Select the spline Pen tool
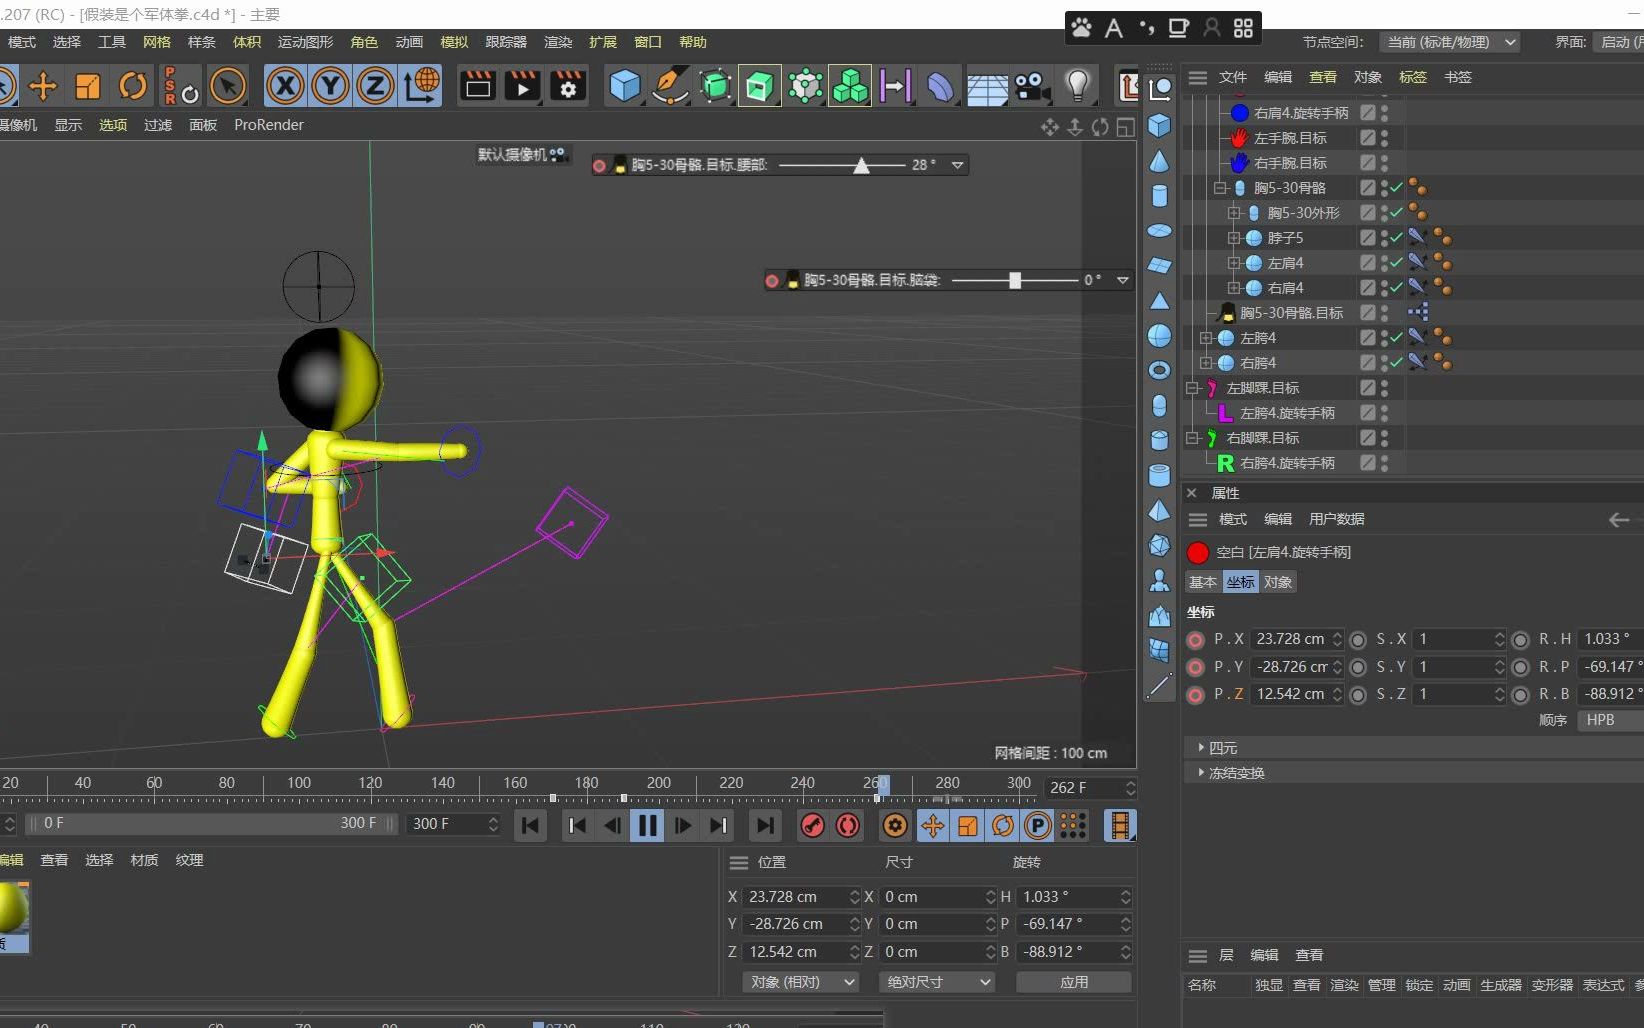This screenshot has height=1028, width=1644. (x=668, y=86)
